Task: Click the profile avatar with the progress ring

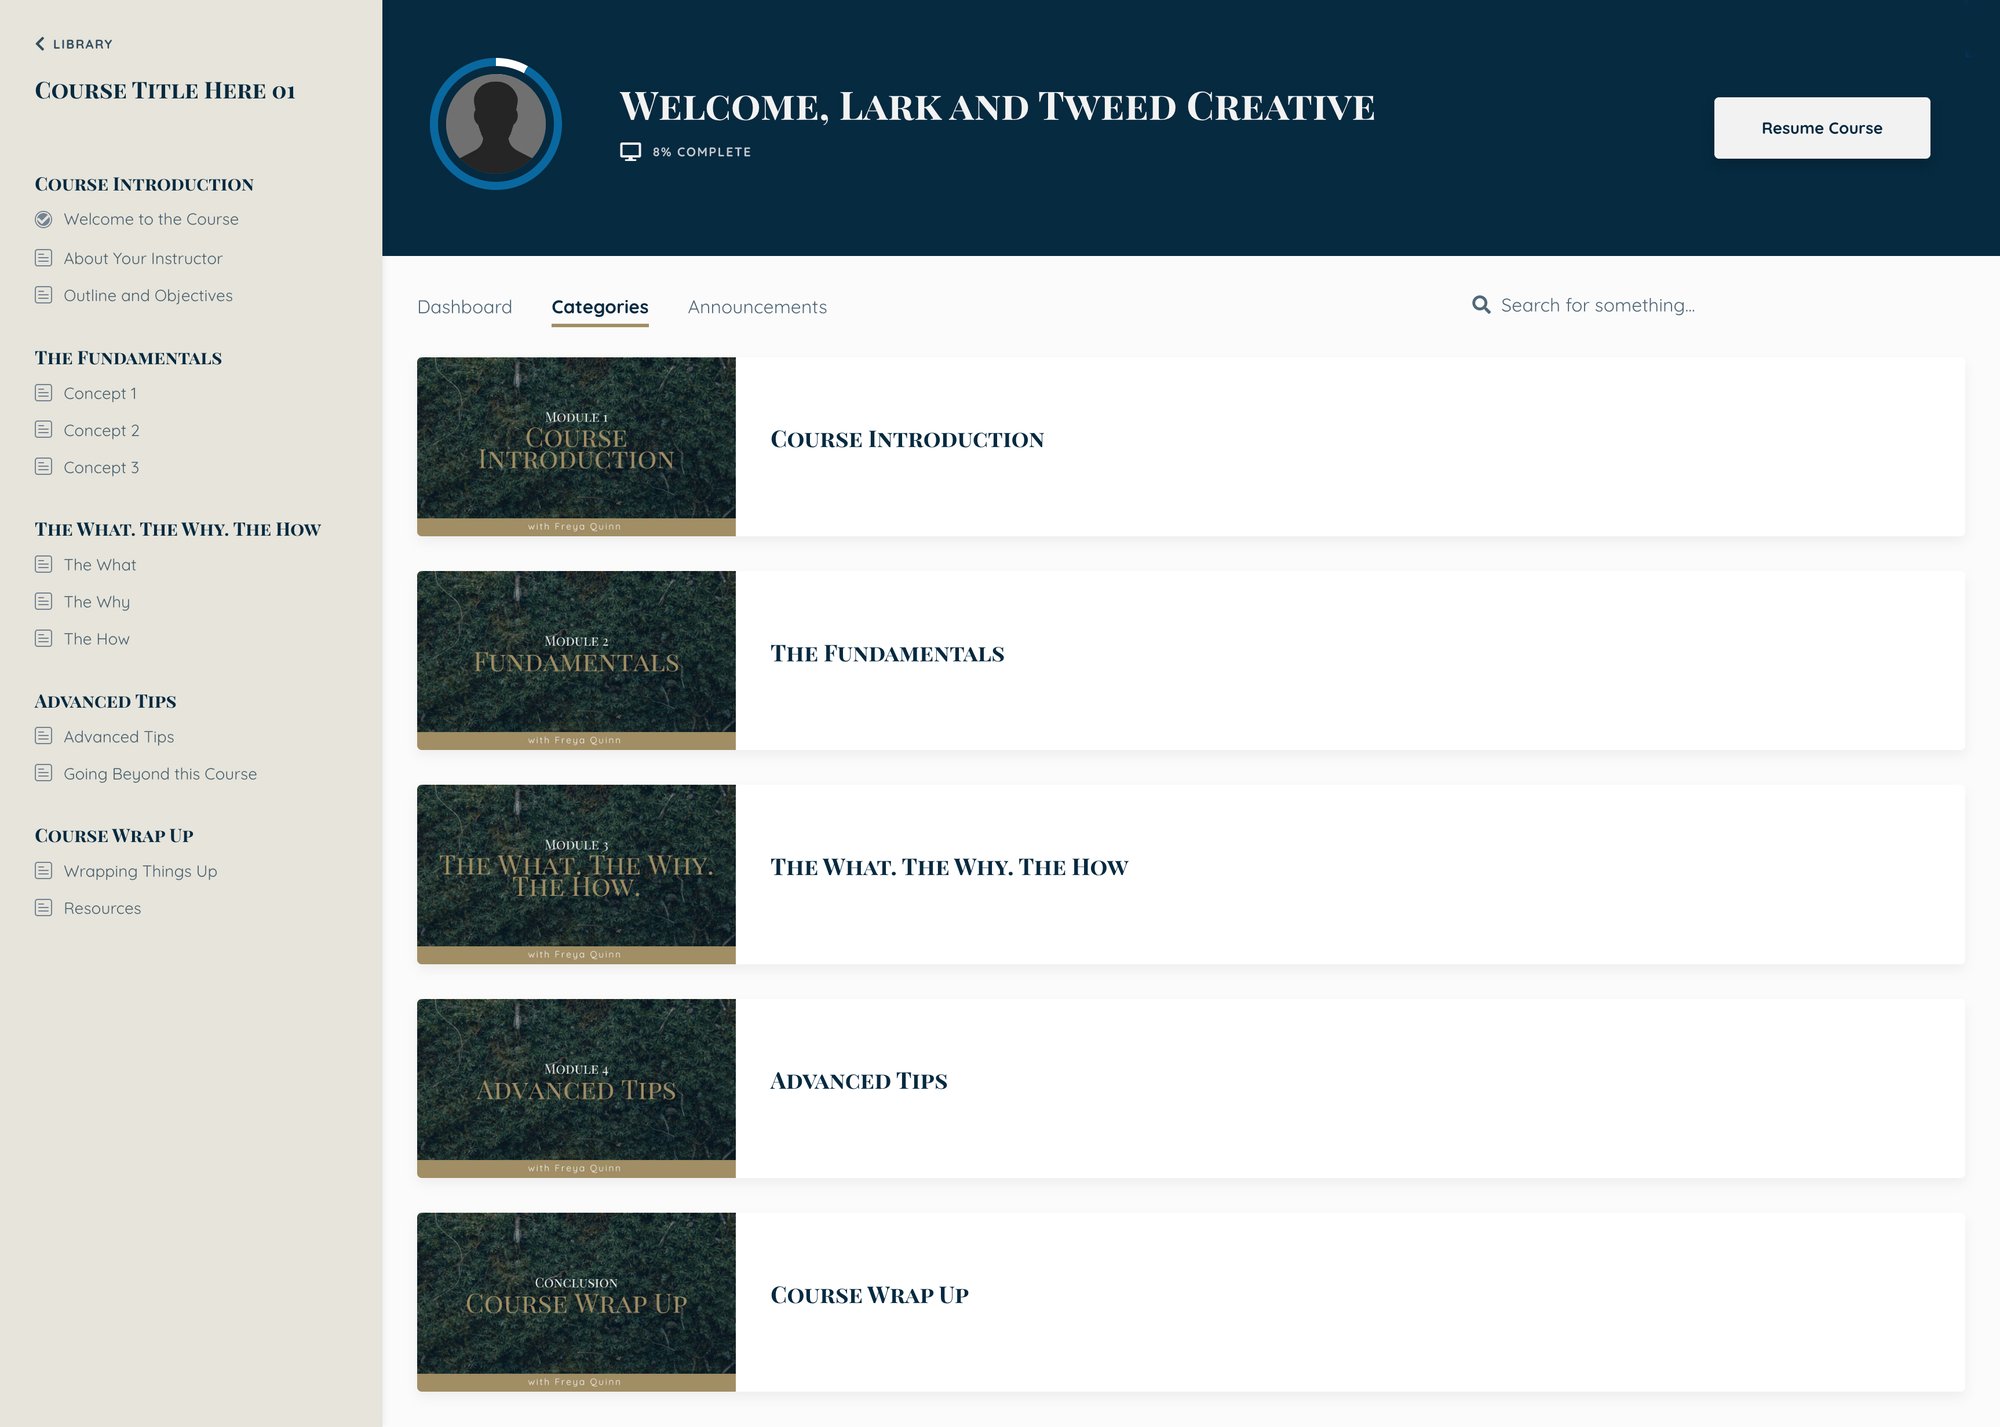Action: [x=496, y=124]
